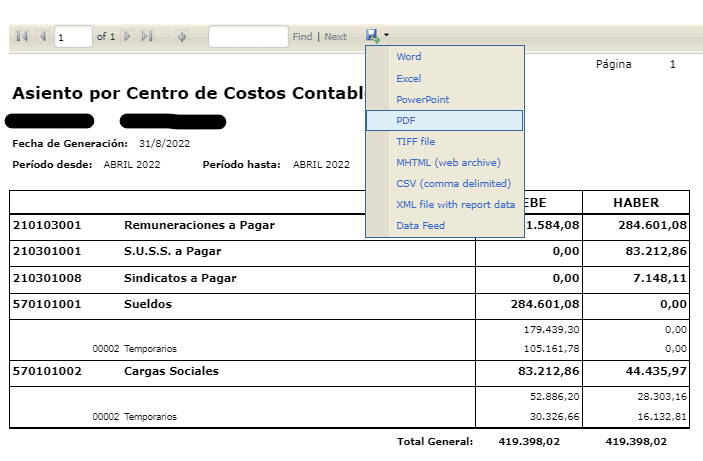Click account code 570101002
The image size is (703, 461).
[47, 371]
